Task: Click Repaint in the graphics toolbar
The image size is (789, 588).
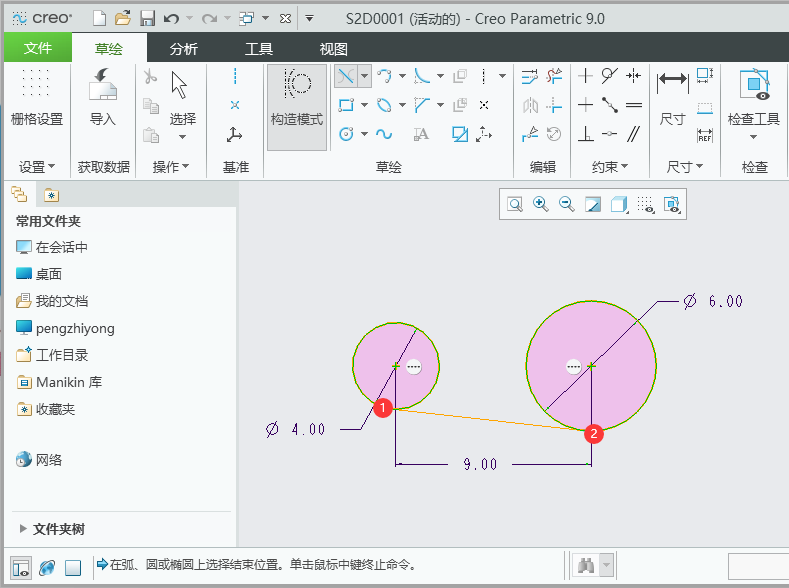Action: click(x=593, y=204)
